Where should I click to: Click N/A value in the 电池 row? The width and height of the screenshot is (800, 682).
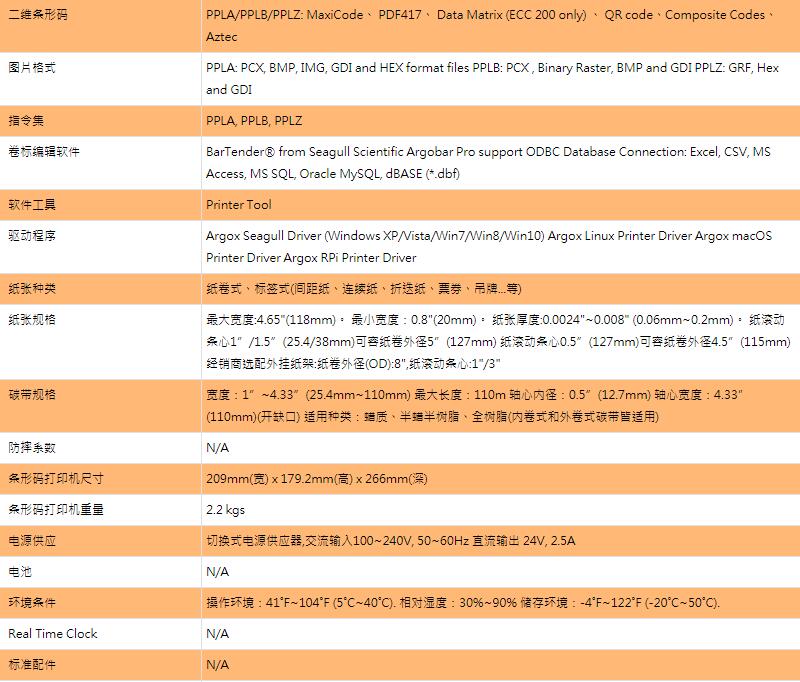click(x=217, y=571)
